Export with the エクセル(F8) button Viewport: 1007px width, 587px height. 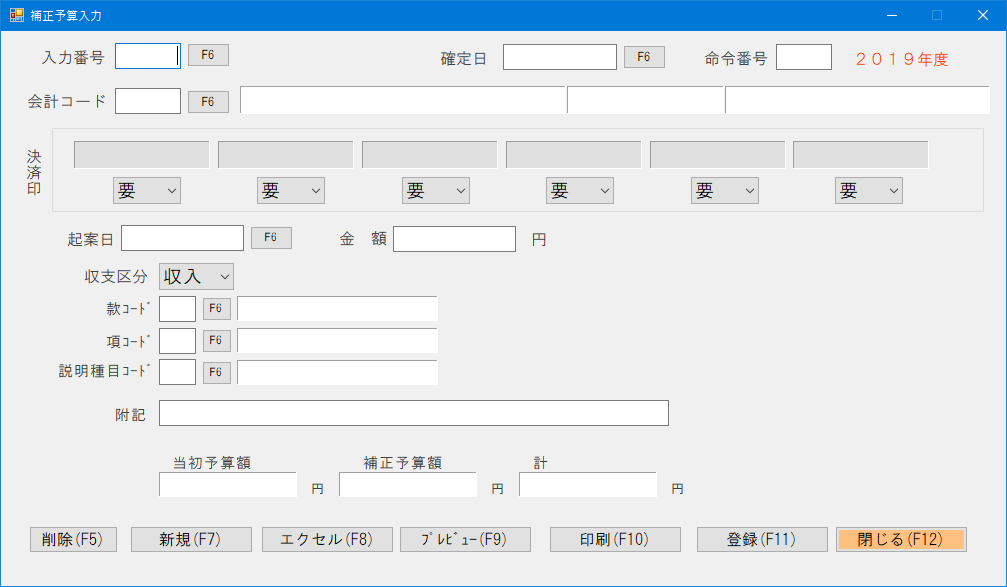pyautogui.click(x=328, y=539)
